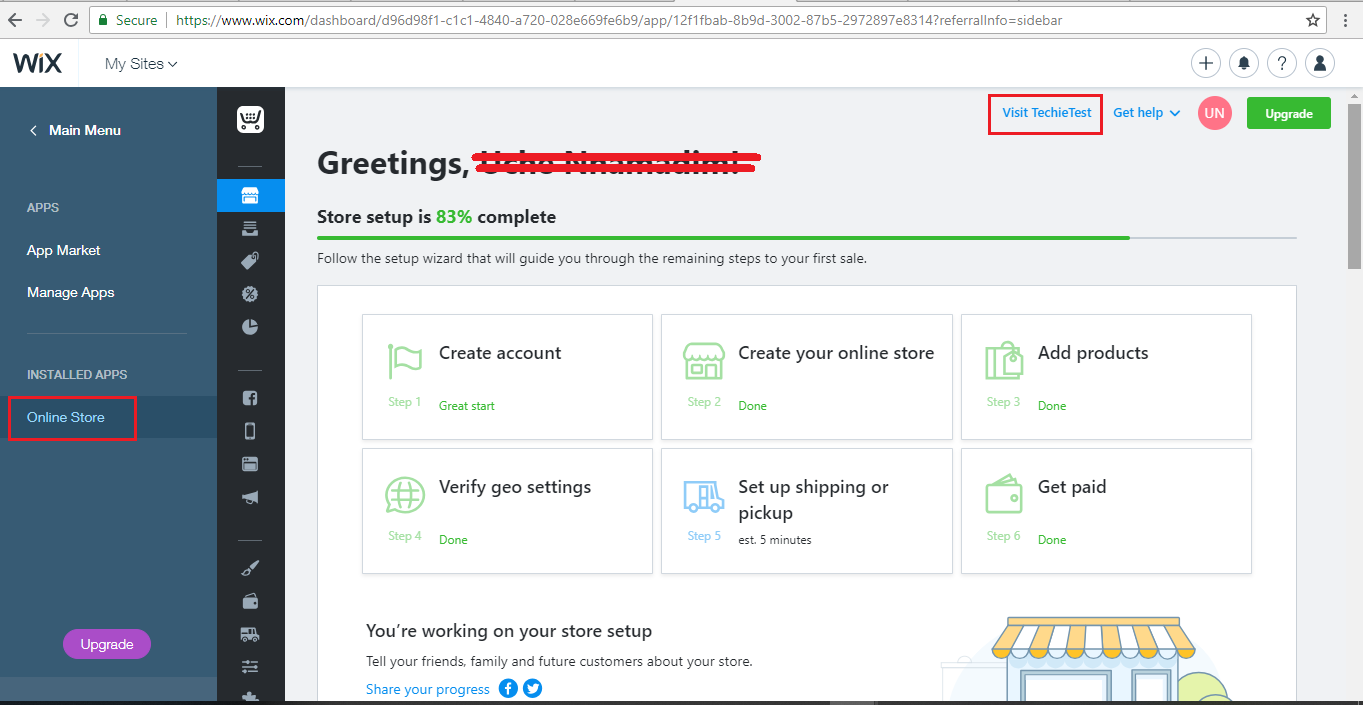Viewport: 1363px width, 705px height.
Task: Open Manage Apps in sidebar
Action: click(x=71, y=292)
